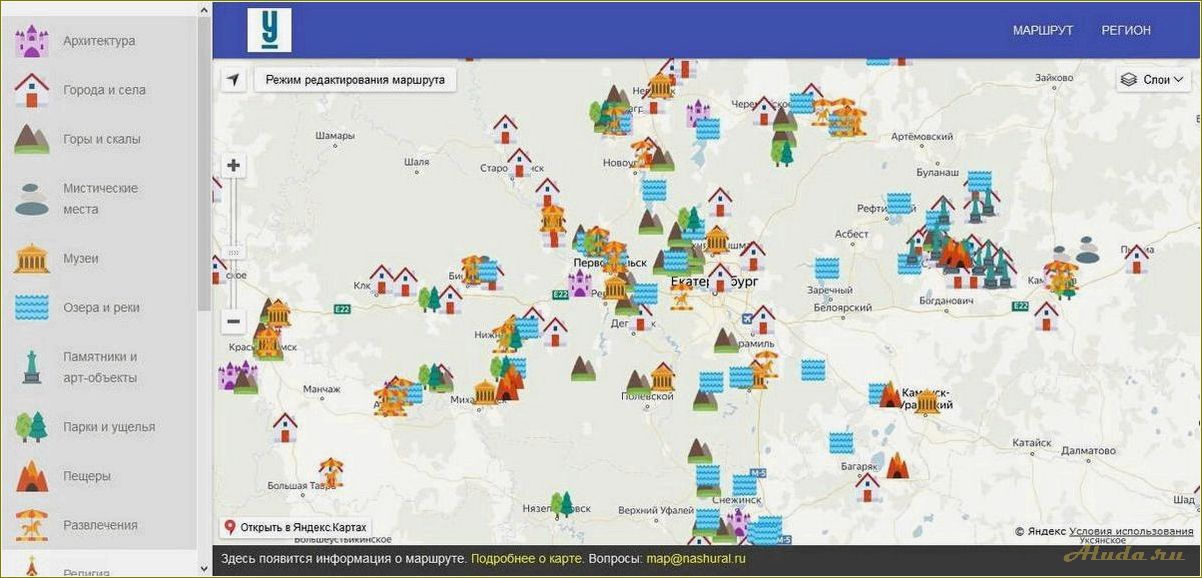Screen dimensions: 1202x578
Task: Click the geolocation arrow icon on map
Action: coord(233,80)
